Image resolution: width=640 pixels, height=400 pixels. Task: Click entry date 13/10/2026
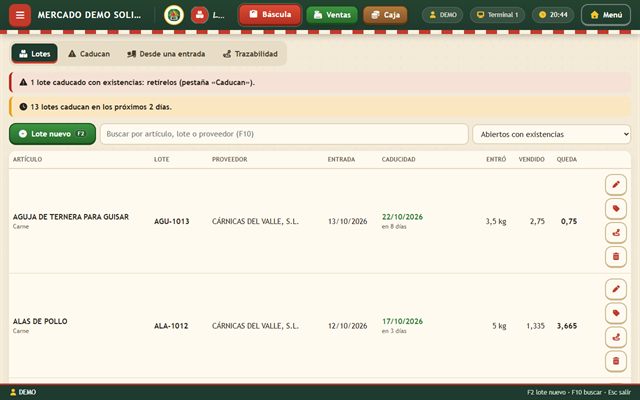pos(347,221)
